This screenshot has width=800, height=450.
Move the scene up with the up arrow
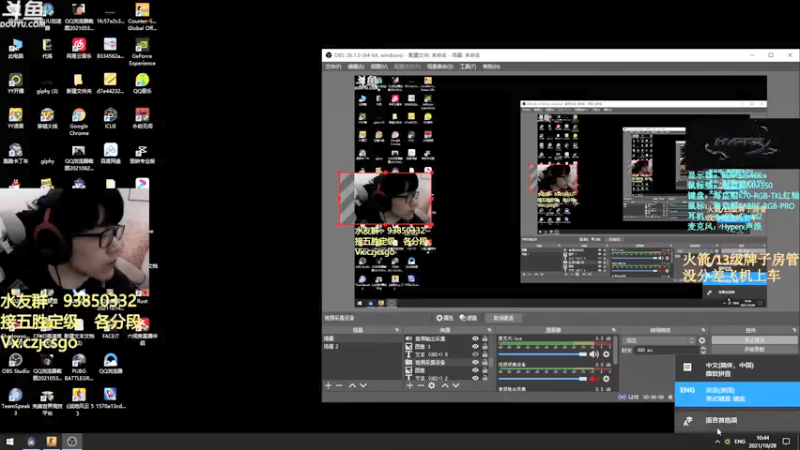tap(353, 386)
